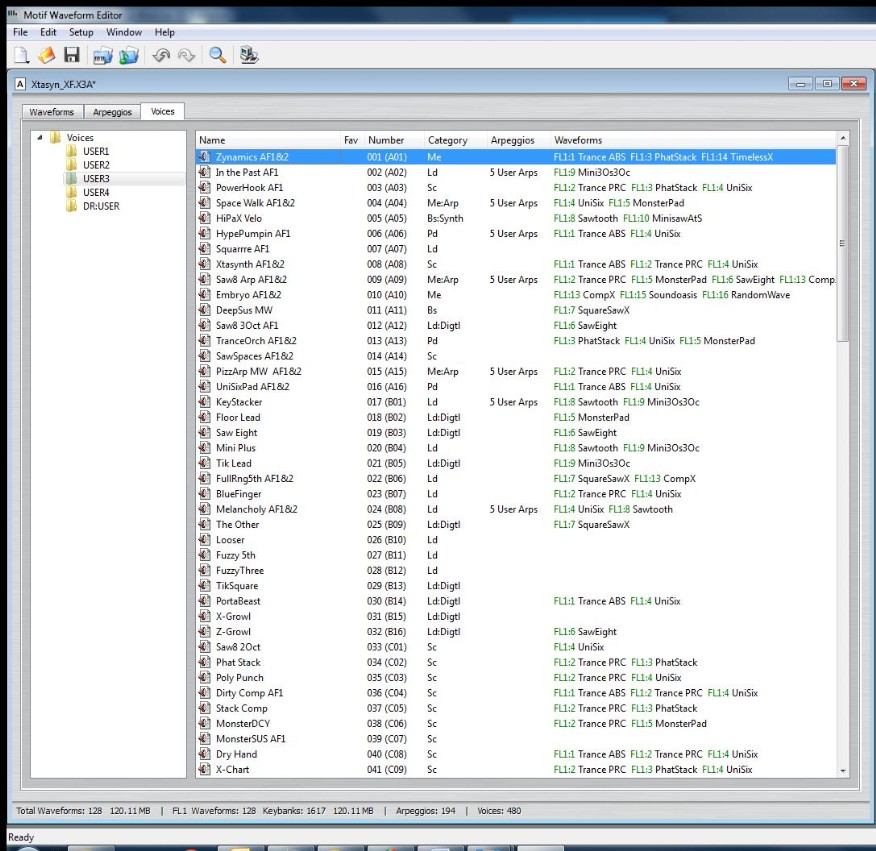The height and width of the screenshot is (851, 876).
Task: Select the Melancholy AF1&2 voice name
Action: (257, 509)
